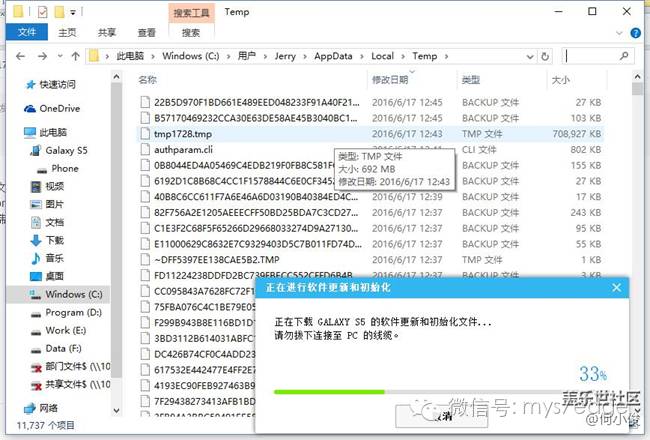Sort files by 类型 column
This screenshot has width=650, height=440.
471,80
